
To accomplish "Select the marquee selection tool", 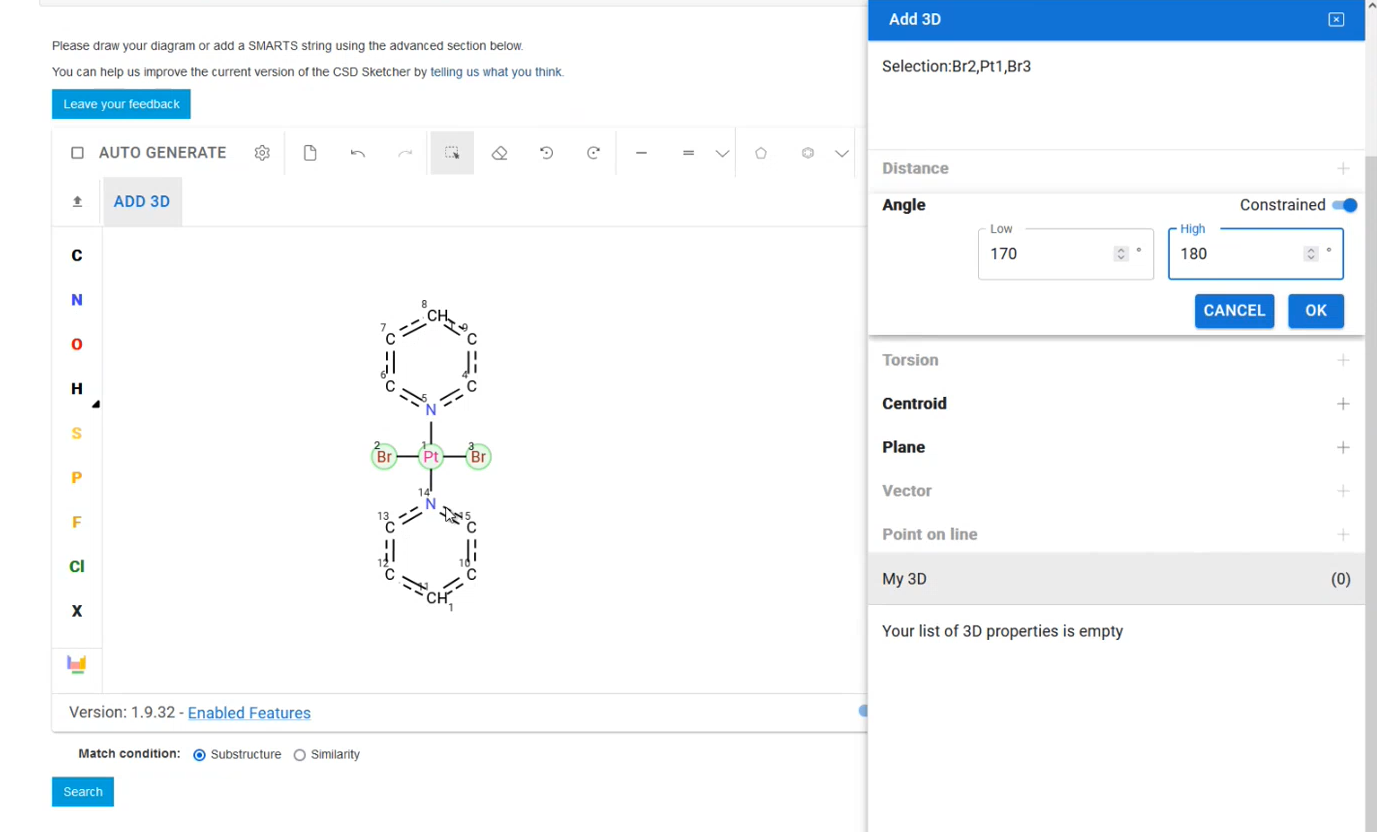I will click(452, 153).
